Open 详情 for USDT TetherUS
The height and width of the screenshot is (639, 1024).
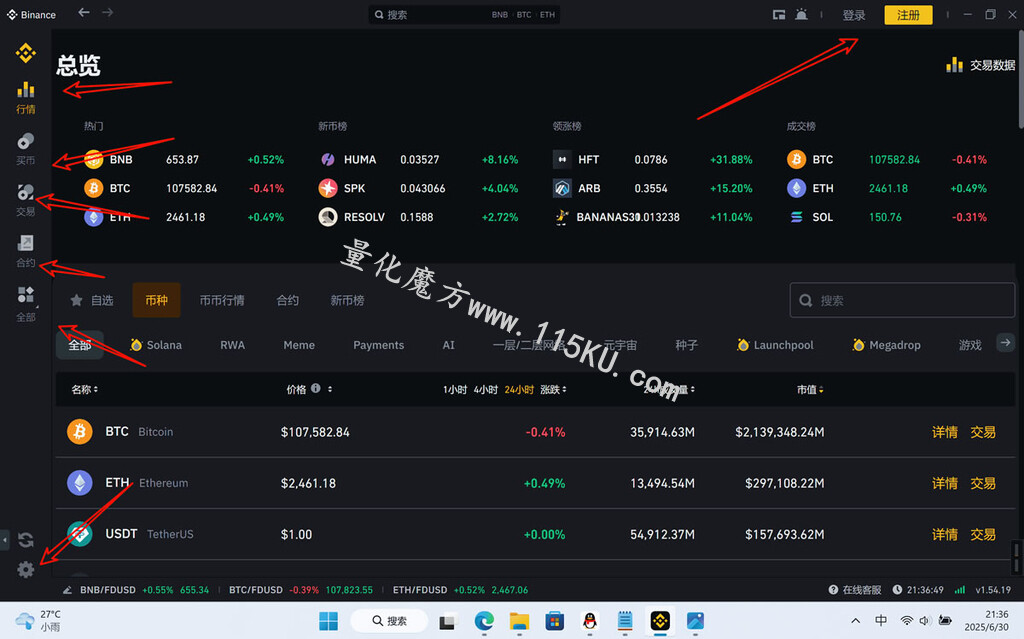(944, 534)
